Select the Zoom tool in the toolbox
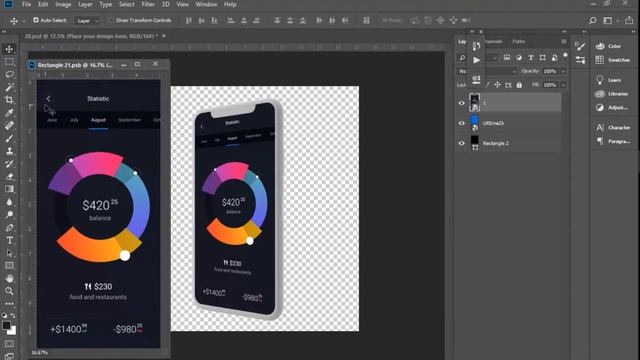This screenshot has width=640, height=360. pos(9,291)
